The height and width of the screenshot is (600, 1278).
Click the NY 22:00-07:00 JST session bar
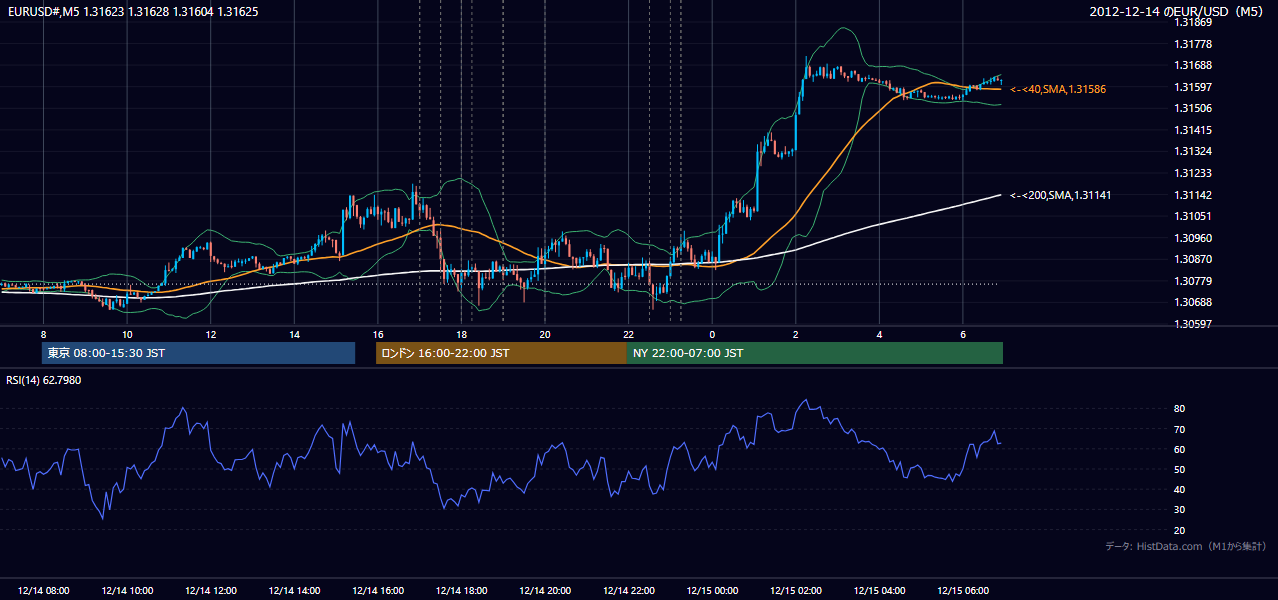coord(815,353)
